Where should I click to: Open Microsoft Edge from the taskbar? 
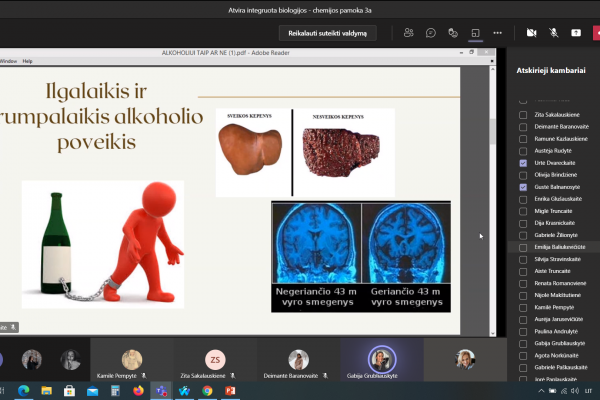(24, 391)
